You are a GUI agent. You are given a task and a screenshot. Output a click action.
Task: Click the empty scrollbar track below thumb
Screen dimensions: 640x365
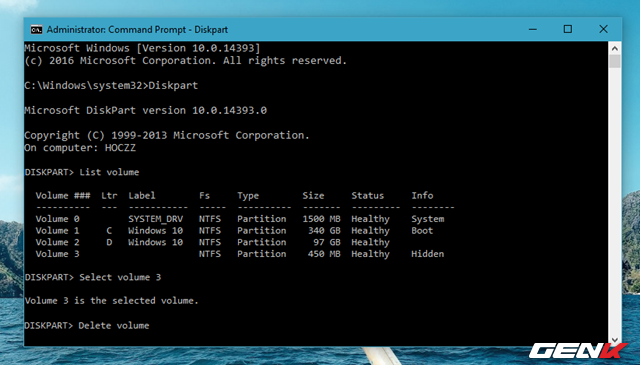click(615, 200)
